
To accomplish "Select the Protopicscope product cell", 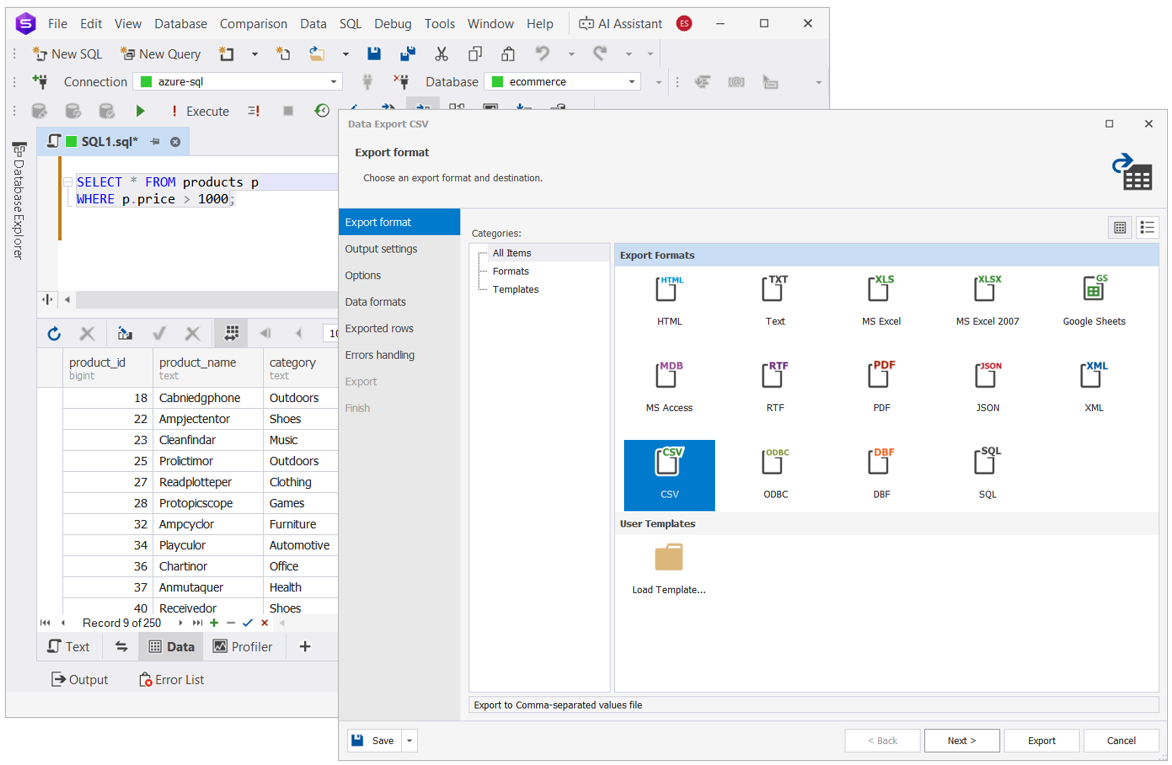I will tap(208, 503).
